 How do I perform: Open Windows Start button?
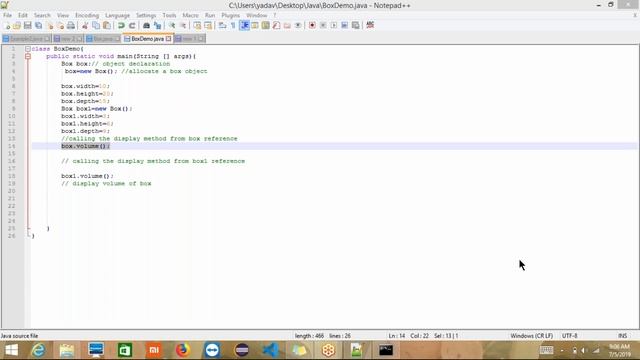11,350
